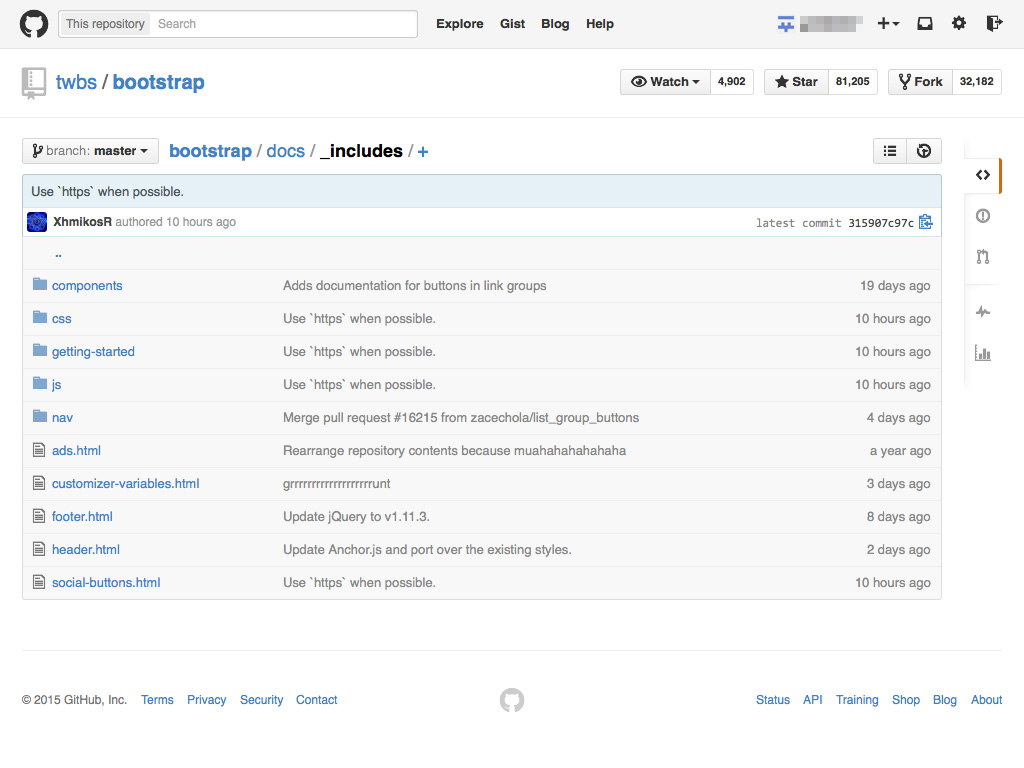This screenshot has height=768, width=1024.
Task: Click the GitHub octocat logo
Action: [x=33, y=23]
